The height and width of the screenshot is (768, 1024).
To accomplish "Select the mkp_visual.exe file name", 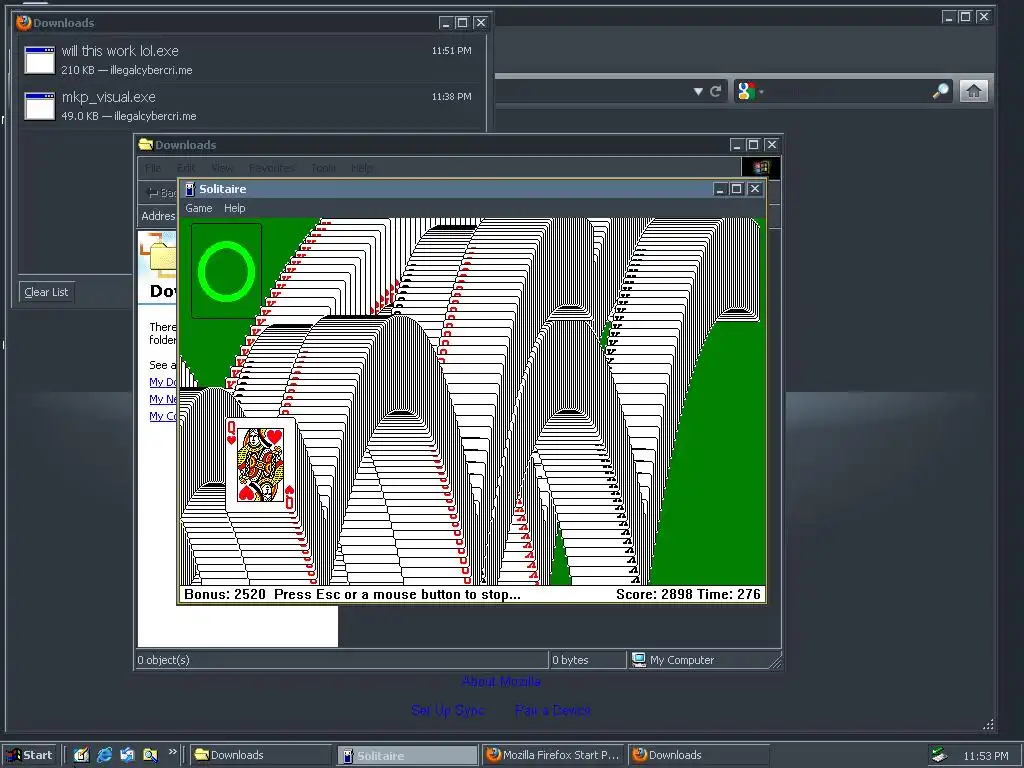I will point(109,97).
